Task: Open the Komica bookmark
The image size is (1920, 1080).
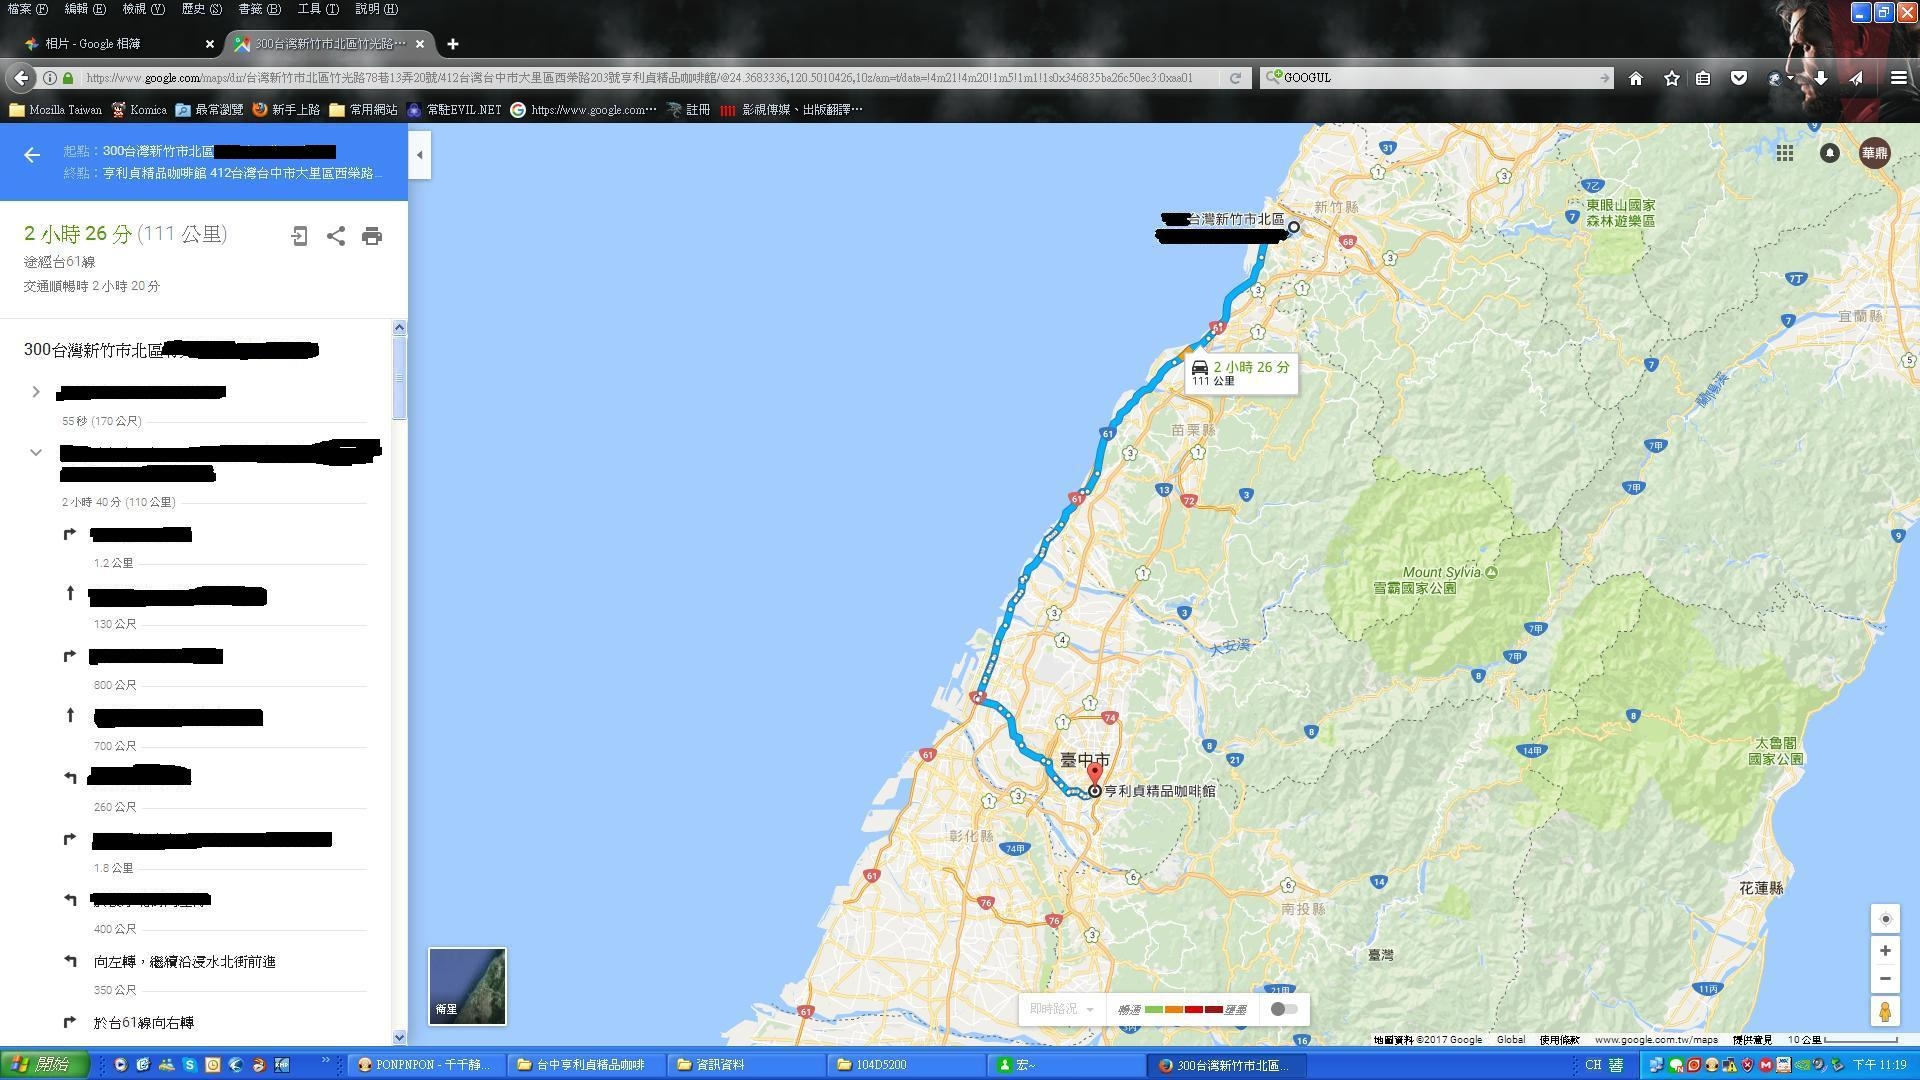Action: (139, 110)
